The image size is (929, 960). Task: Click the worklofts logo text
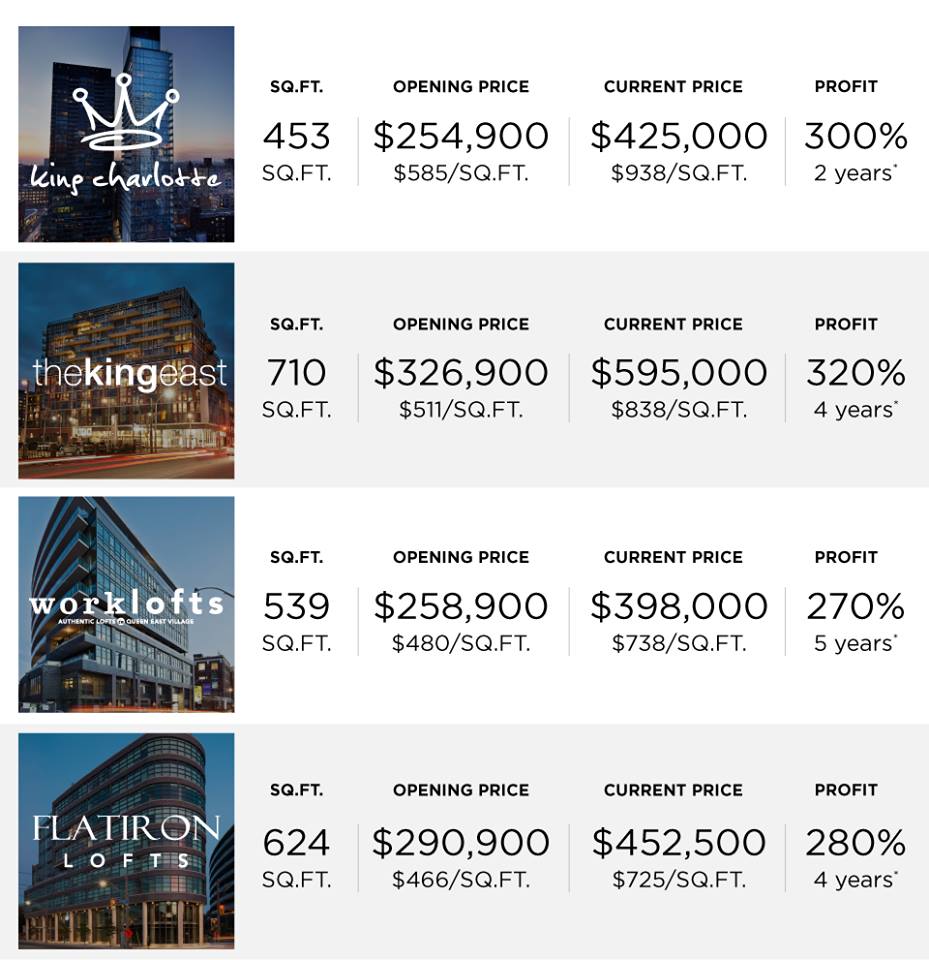click(x=126, y=603)
